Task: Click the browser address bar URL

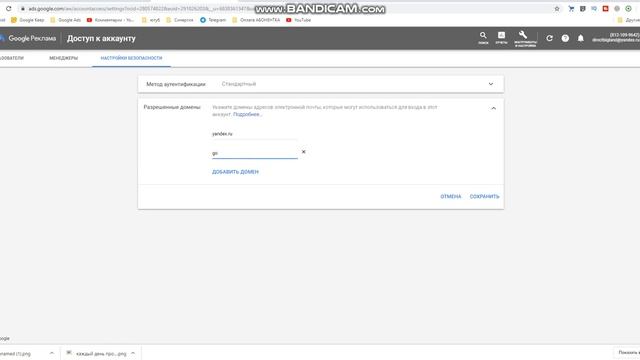Action: (141, 9)
